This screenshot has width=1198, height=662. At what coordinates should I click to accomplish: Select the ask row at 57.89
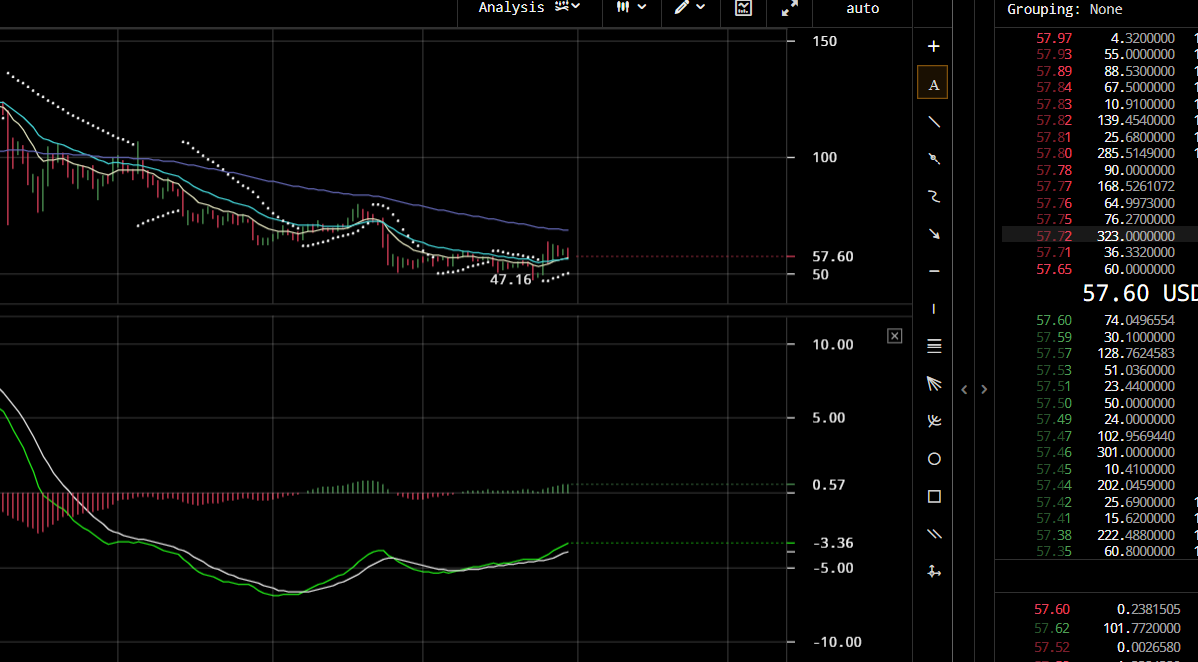point(1100,71)
